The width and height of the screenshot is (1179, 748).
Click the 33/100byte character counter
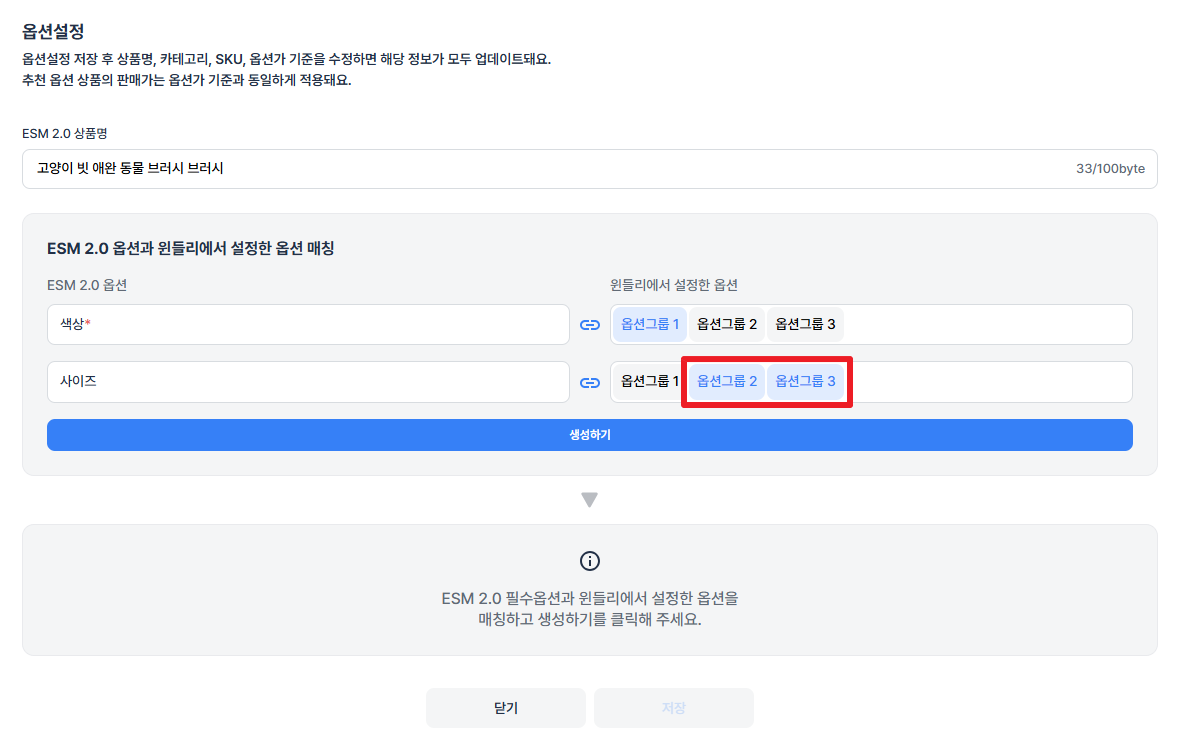coord(1110,169)
